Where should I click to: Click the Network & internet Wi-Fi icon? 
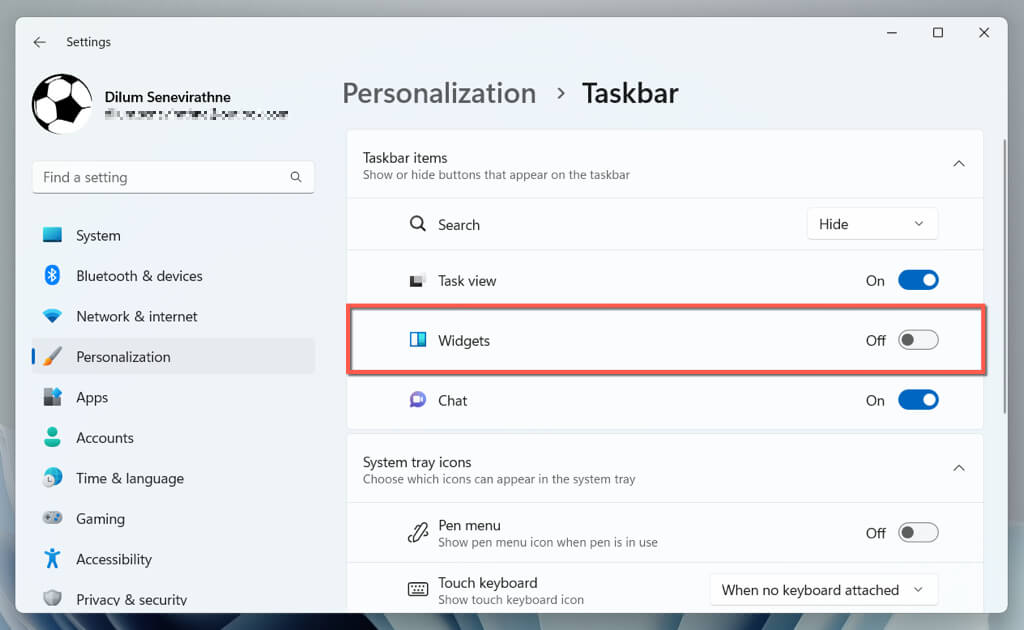(x=53, y=316)
